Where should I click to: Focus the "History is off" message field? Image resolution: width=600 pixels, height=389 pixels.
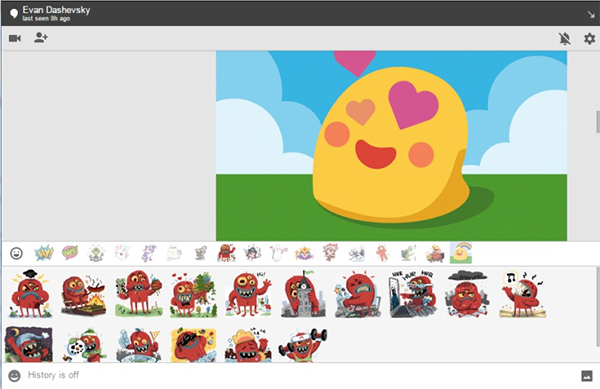pyautogui.click(x=298, y=375)
